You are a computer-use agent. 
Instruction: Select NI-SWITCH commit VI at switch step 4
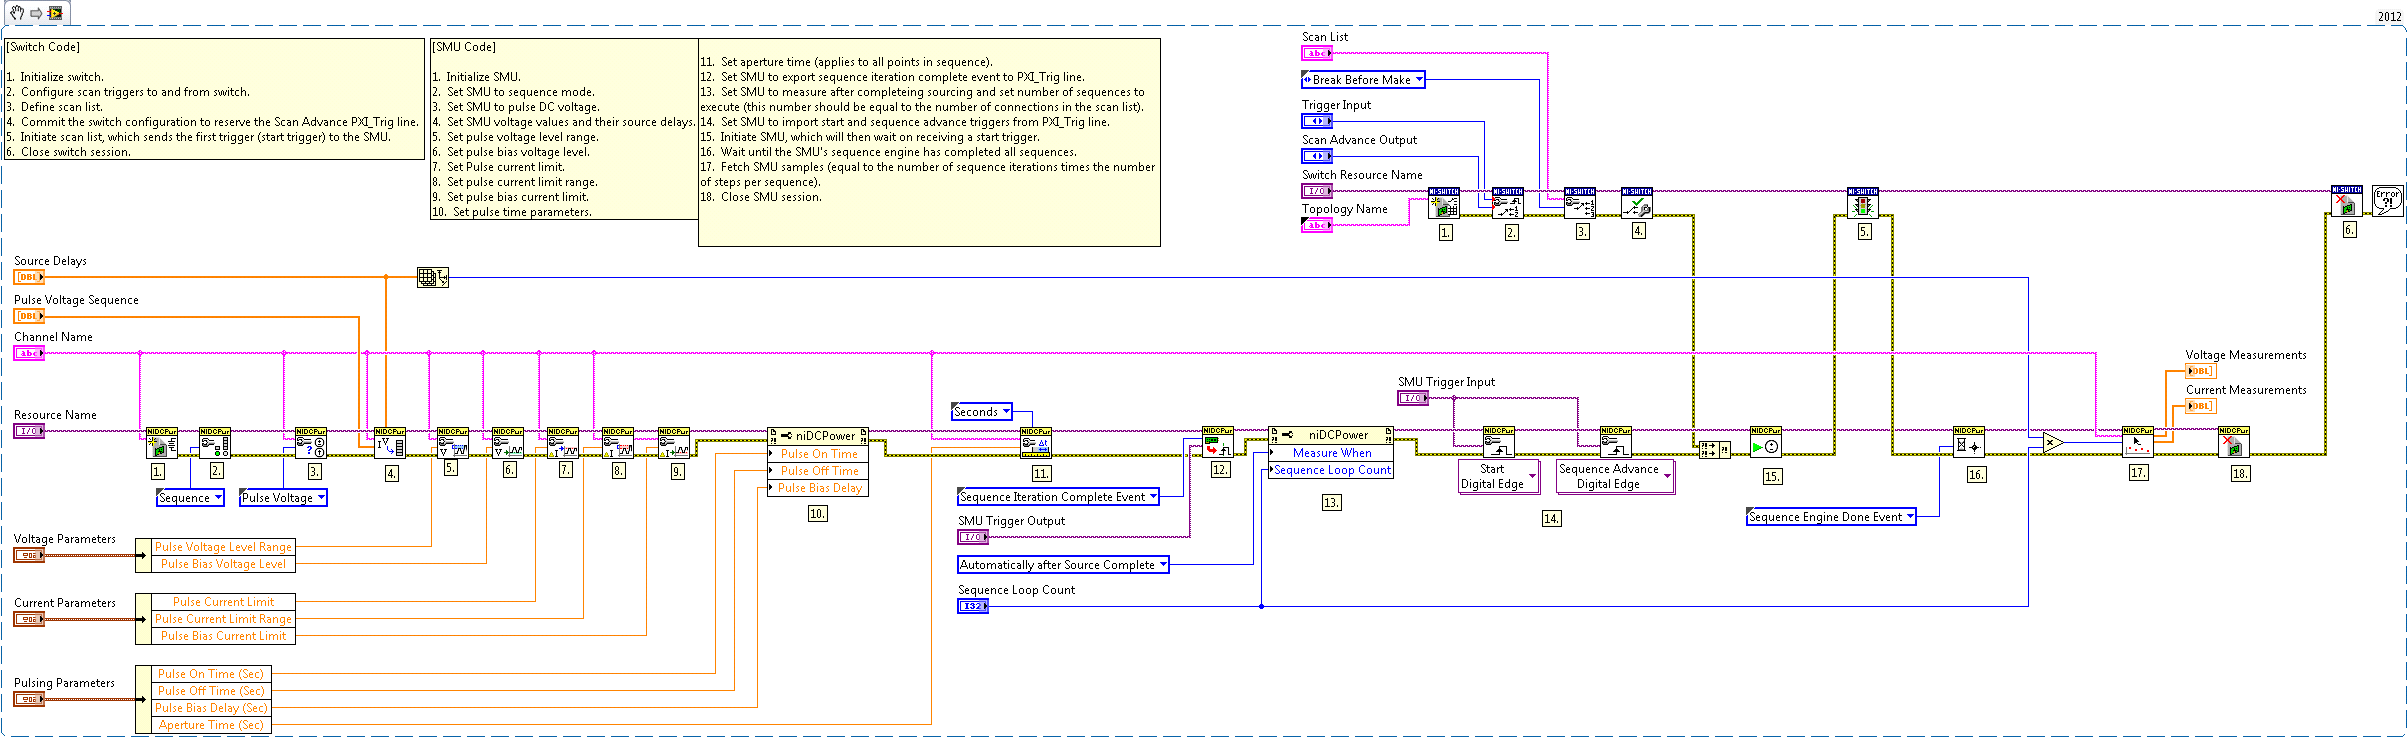pyautogui.click(x=1637, y=203)
